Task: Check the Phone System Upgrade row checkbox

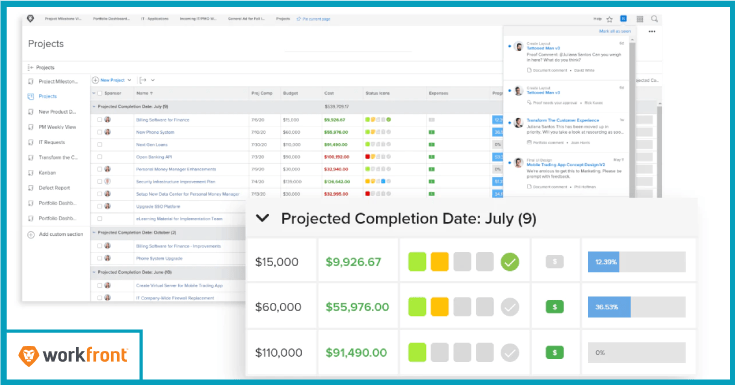Action: (x=99, y=258)
